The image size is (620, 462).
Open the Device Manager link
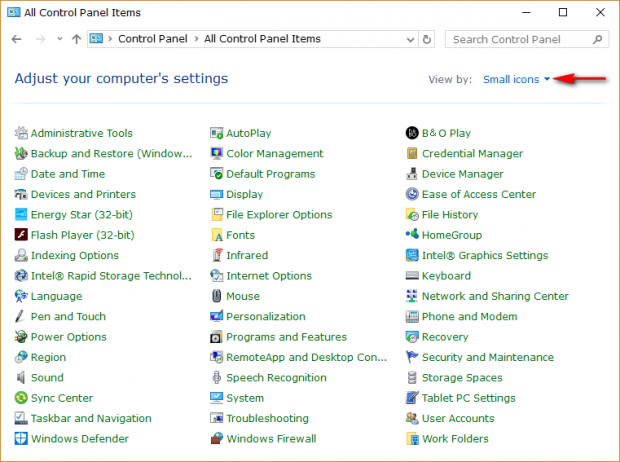click(x=463, y=174)
